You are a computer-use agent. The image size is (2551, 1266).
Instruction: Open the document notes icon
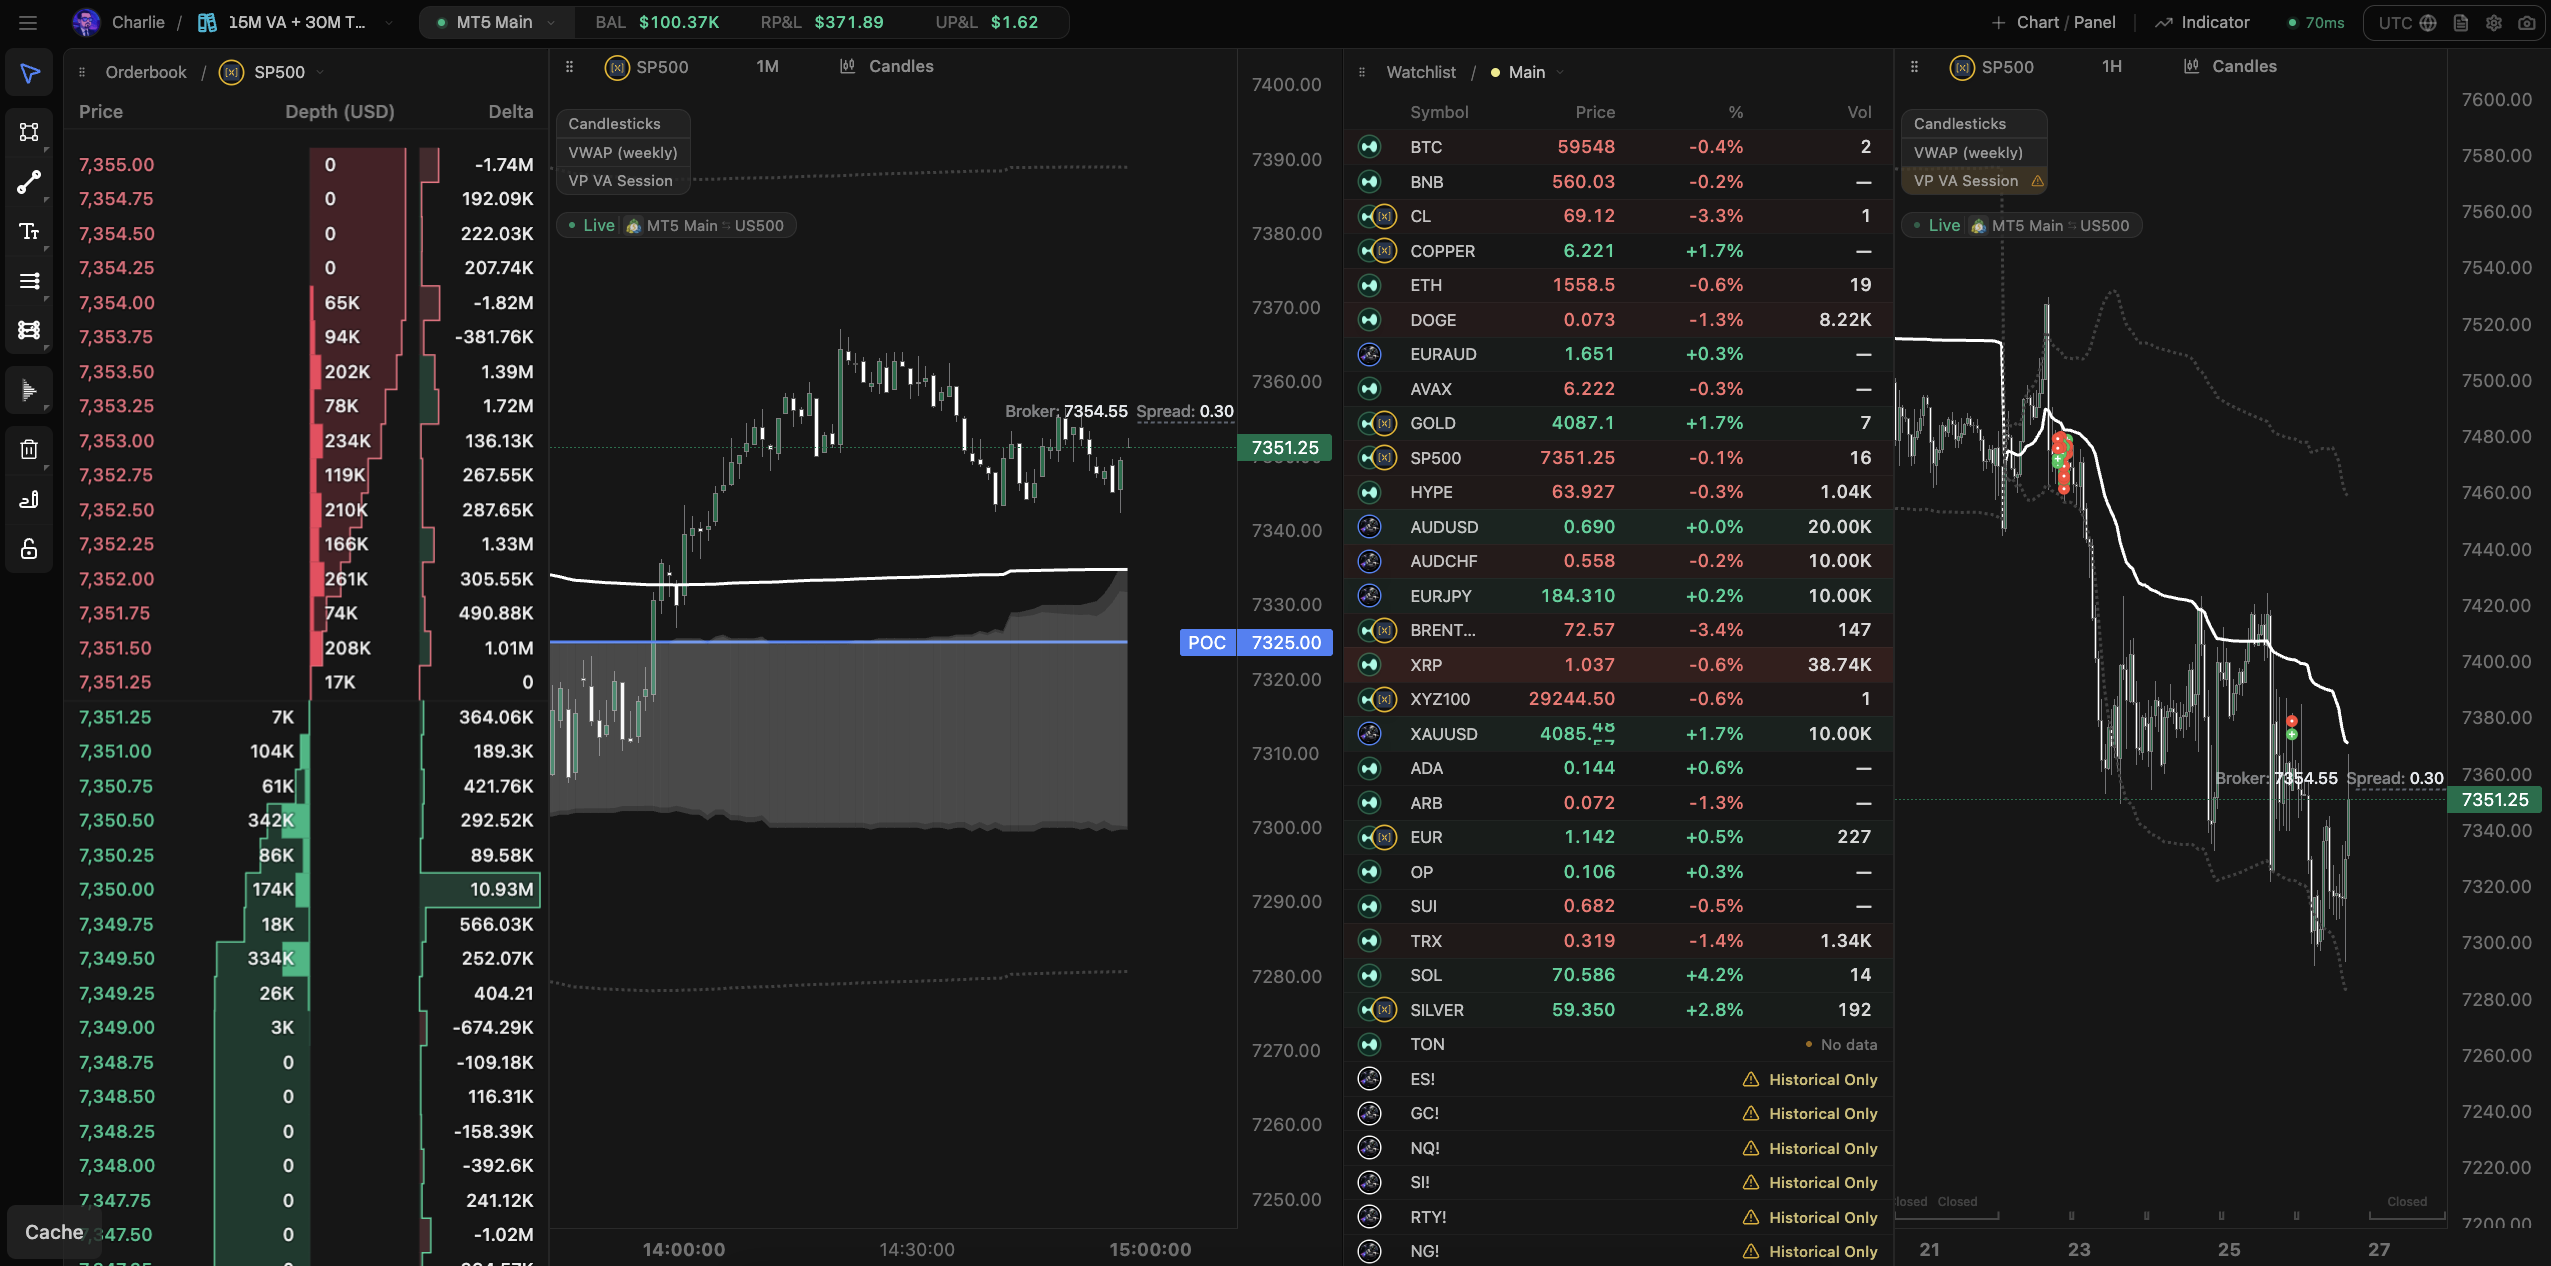click(x=2461, y=23)
